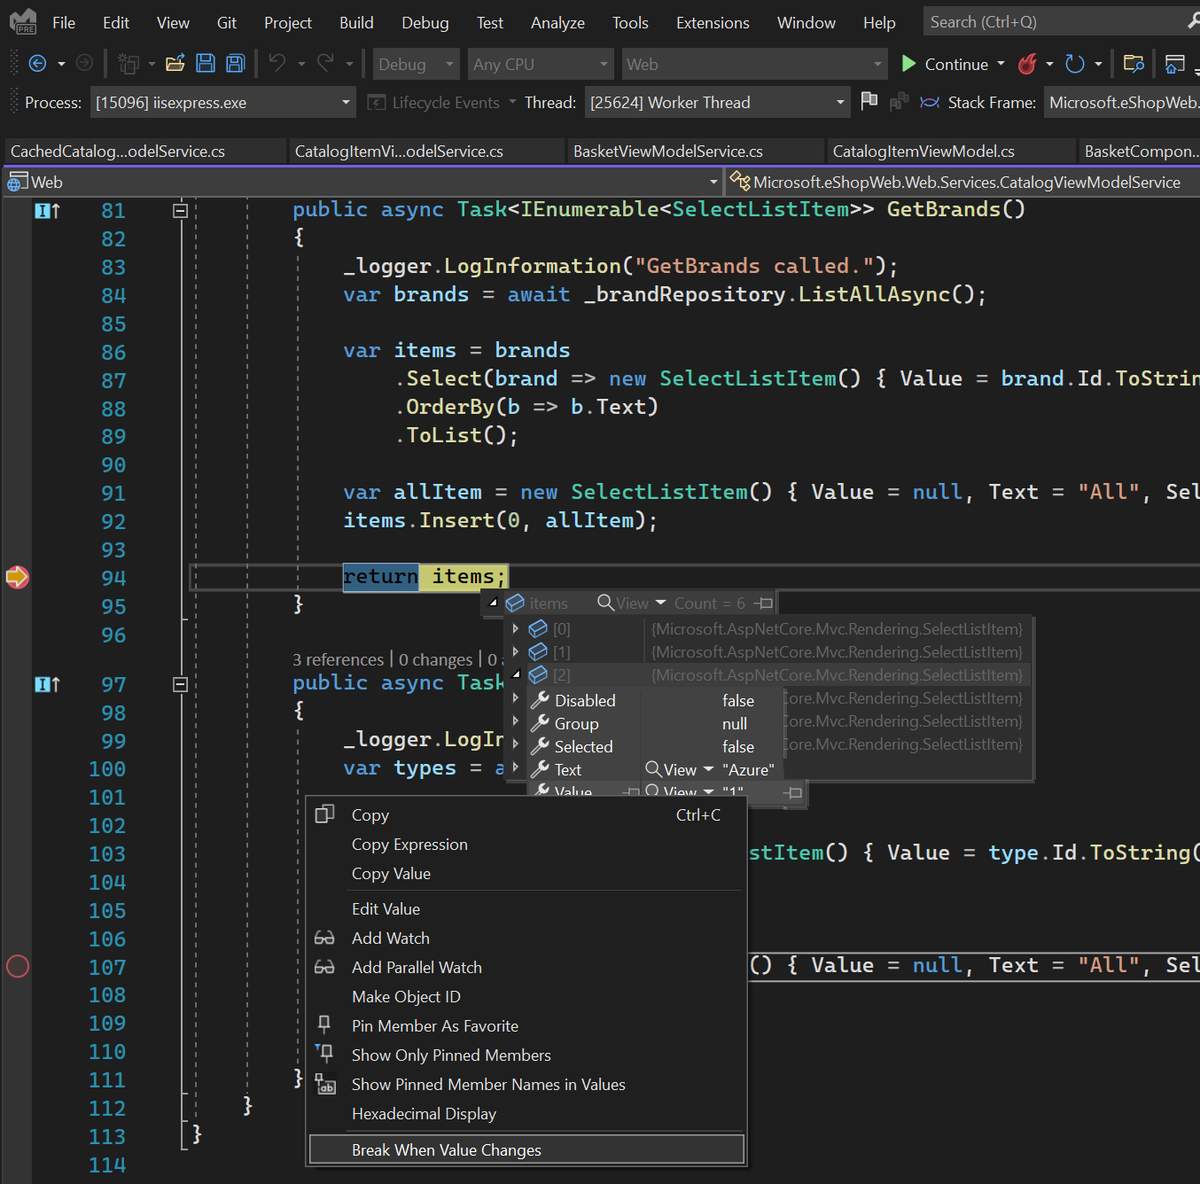Screen dimensions: 1200x1184
Task: Click the Hot Reload flame icon
Action: pyautogui.click(x=1027, y=64)
